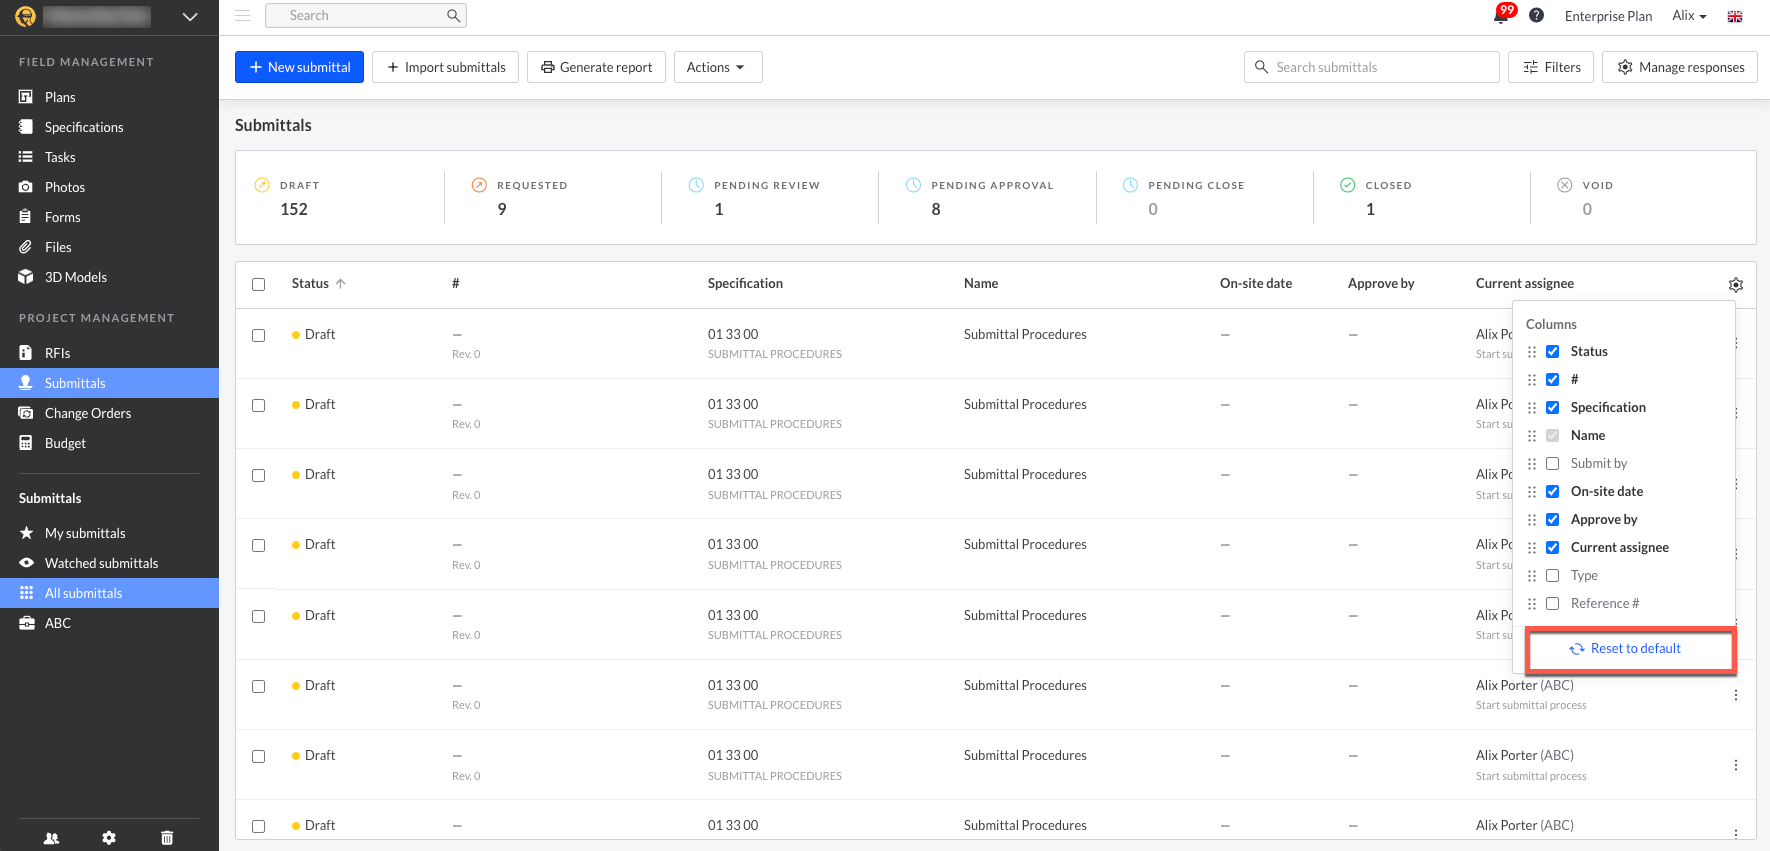Open the Alix user menu
Image resolution: width=1770 pixels, height=851 pixels.
pyautogui.click(x=1689, y=16)
